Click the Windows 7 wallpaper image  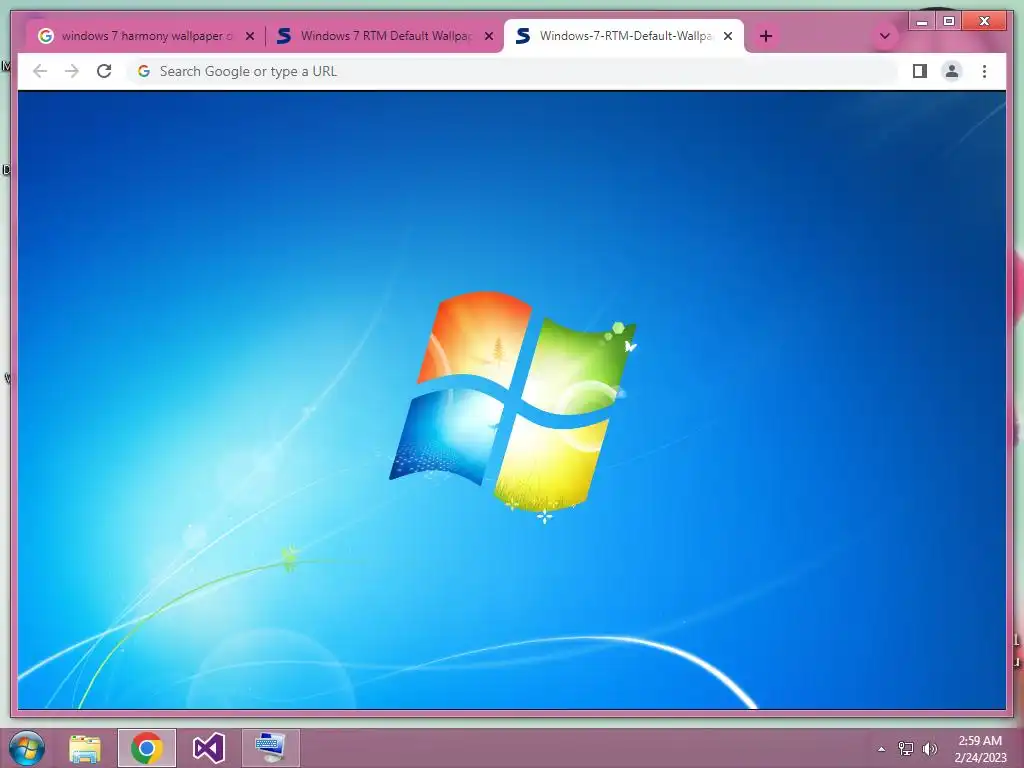click(x=511, y=400)
